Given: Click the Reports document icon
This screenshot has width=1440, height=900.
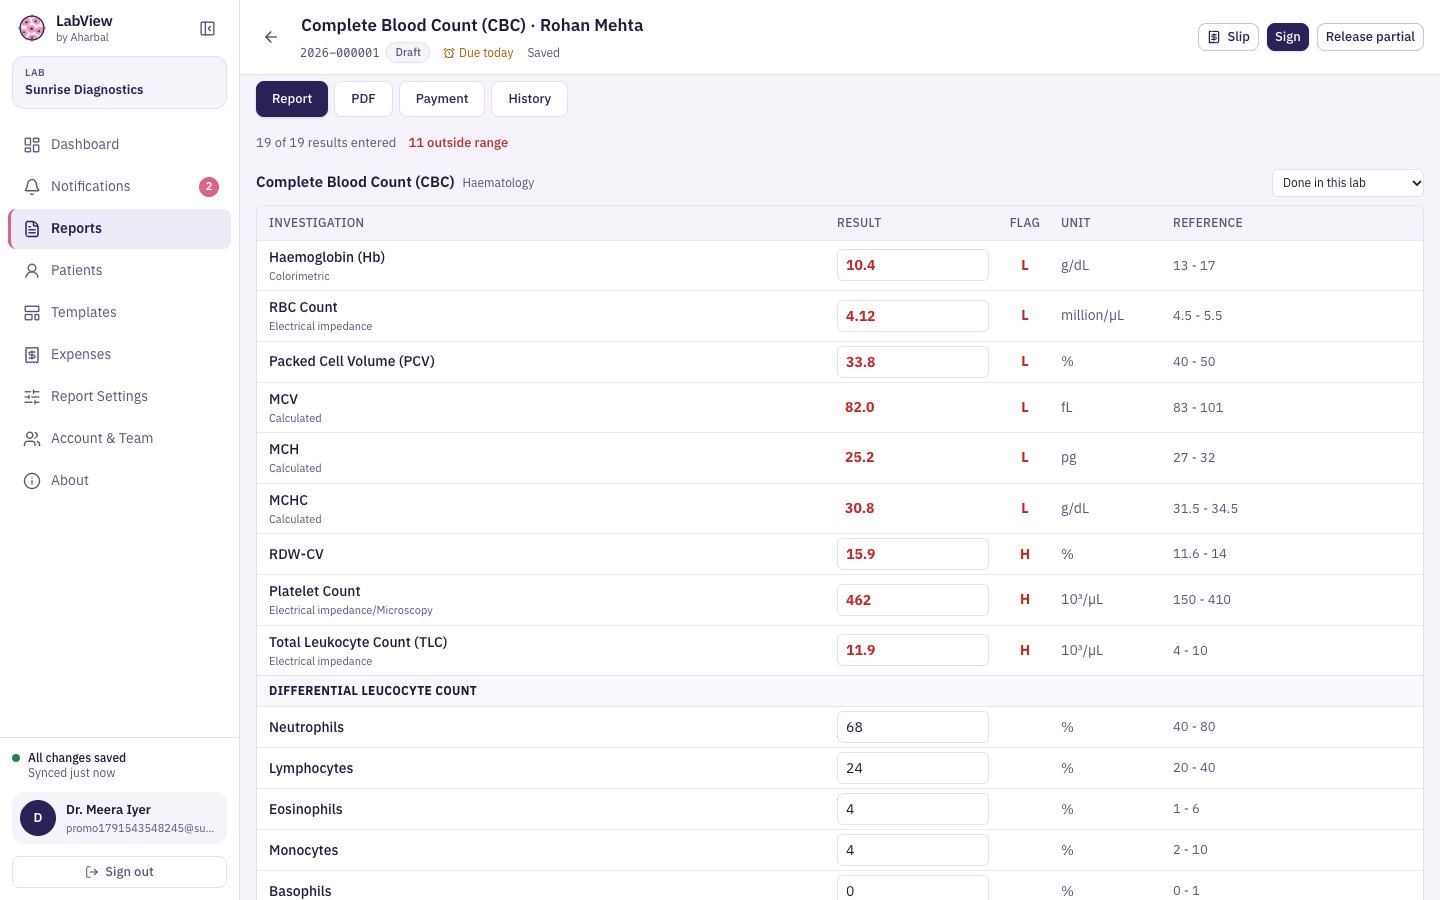Looking at the screenshot, I should [32, 229].
